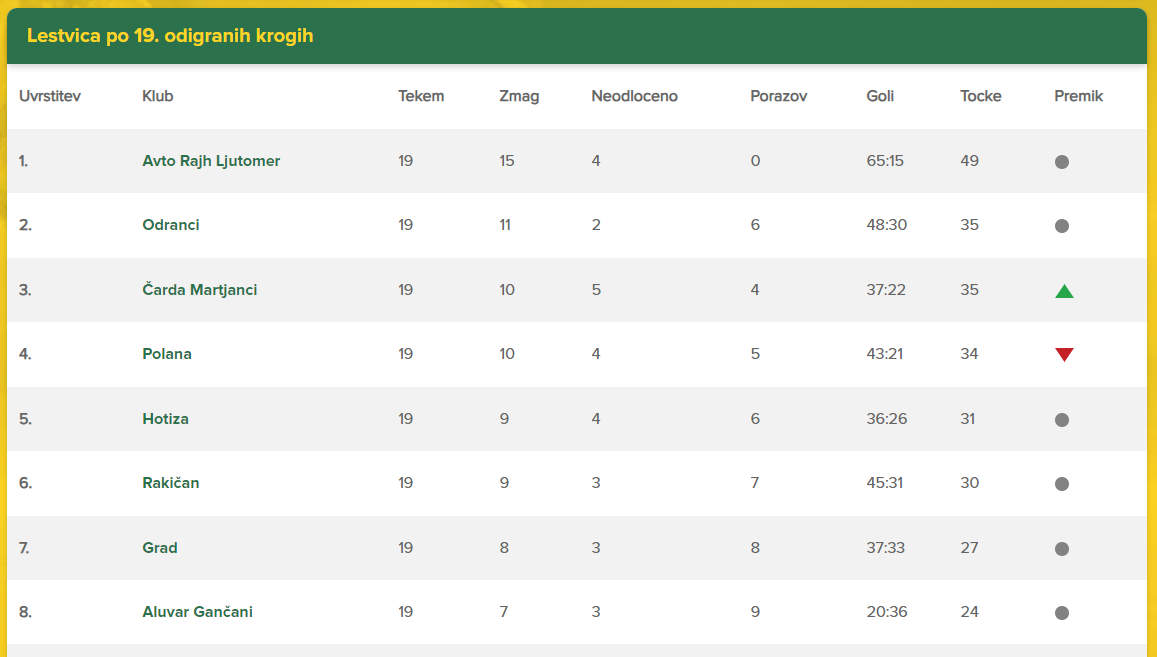Open the Odranci club page

point(170,225)
